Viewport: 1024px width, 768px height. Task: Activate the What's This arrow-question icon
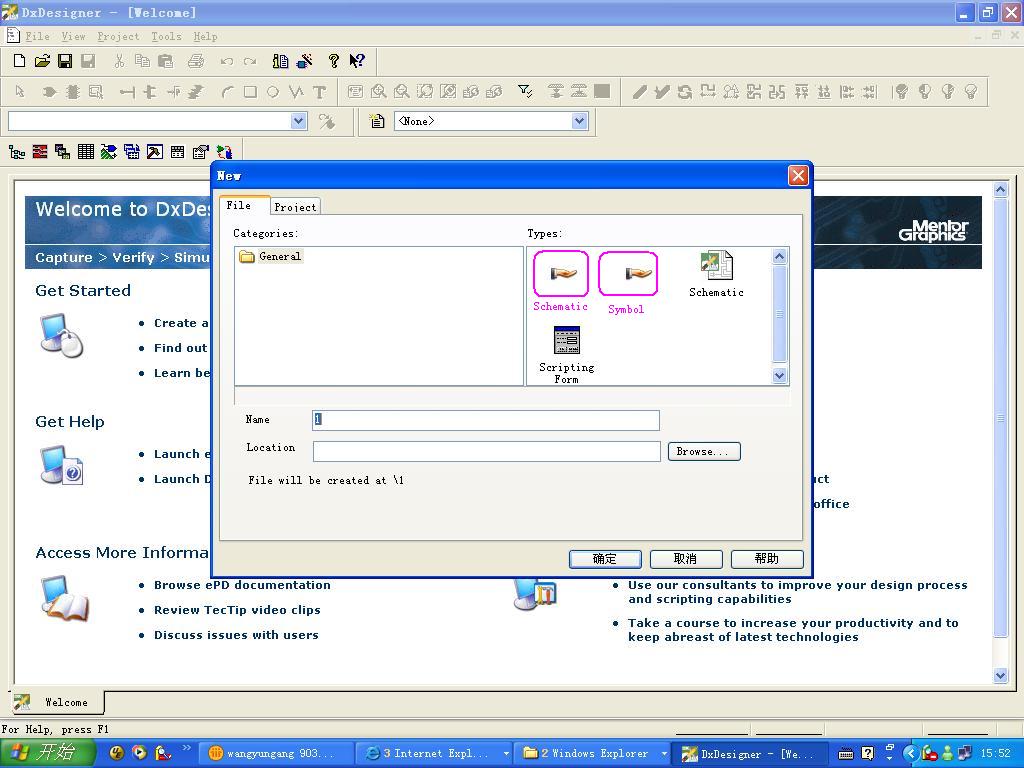357,61
